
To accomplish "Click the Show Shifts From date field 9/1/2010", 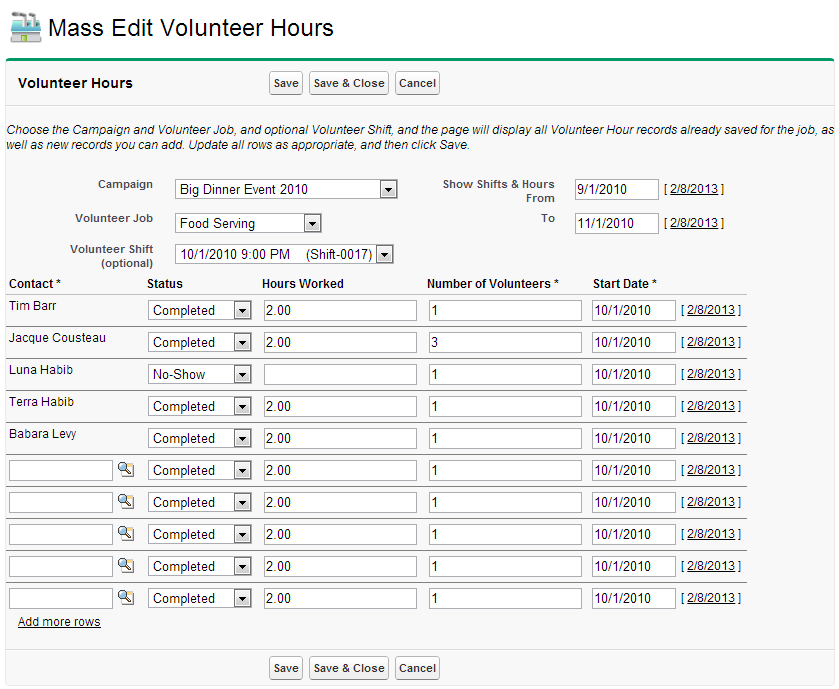I will (x=616, y=189).
